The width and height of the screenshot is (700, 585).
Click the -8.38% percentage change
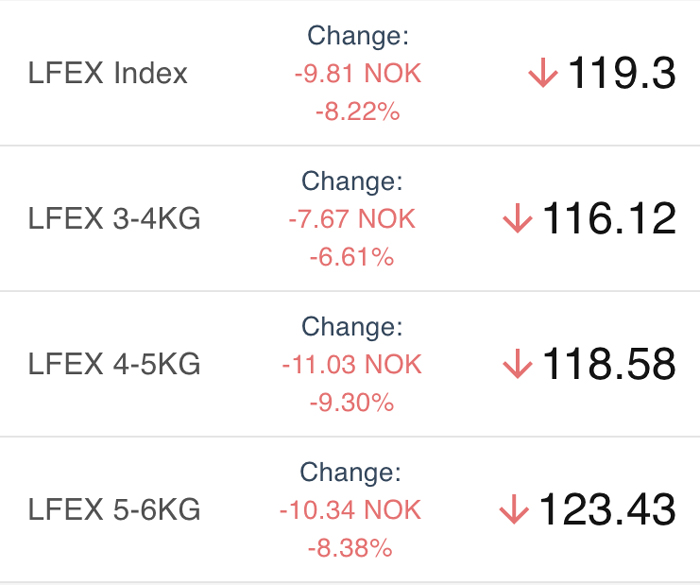[350, 548]
